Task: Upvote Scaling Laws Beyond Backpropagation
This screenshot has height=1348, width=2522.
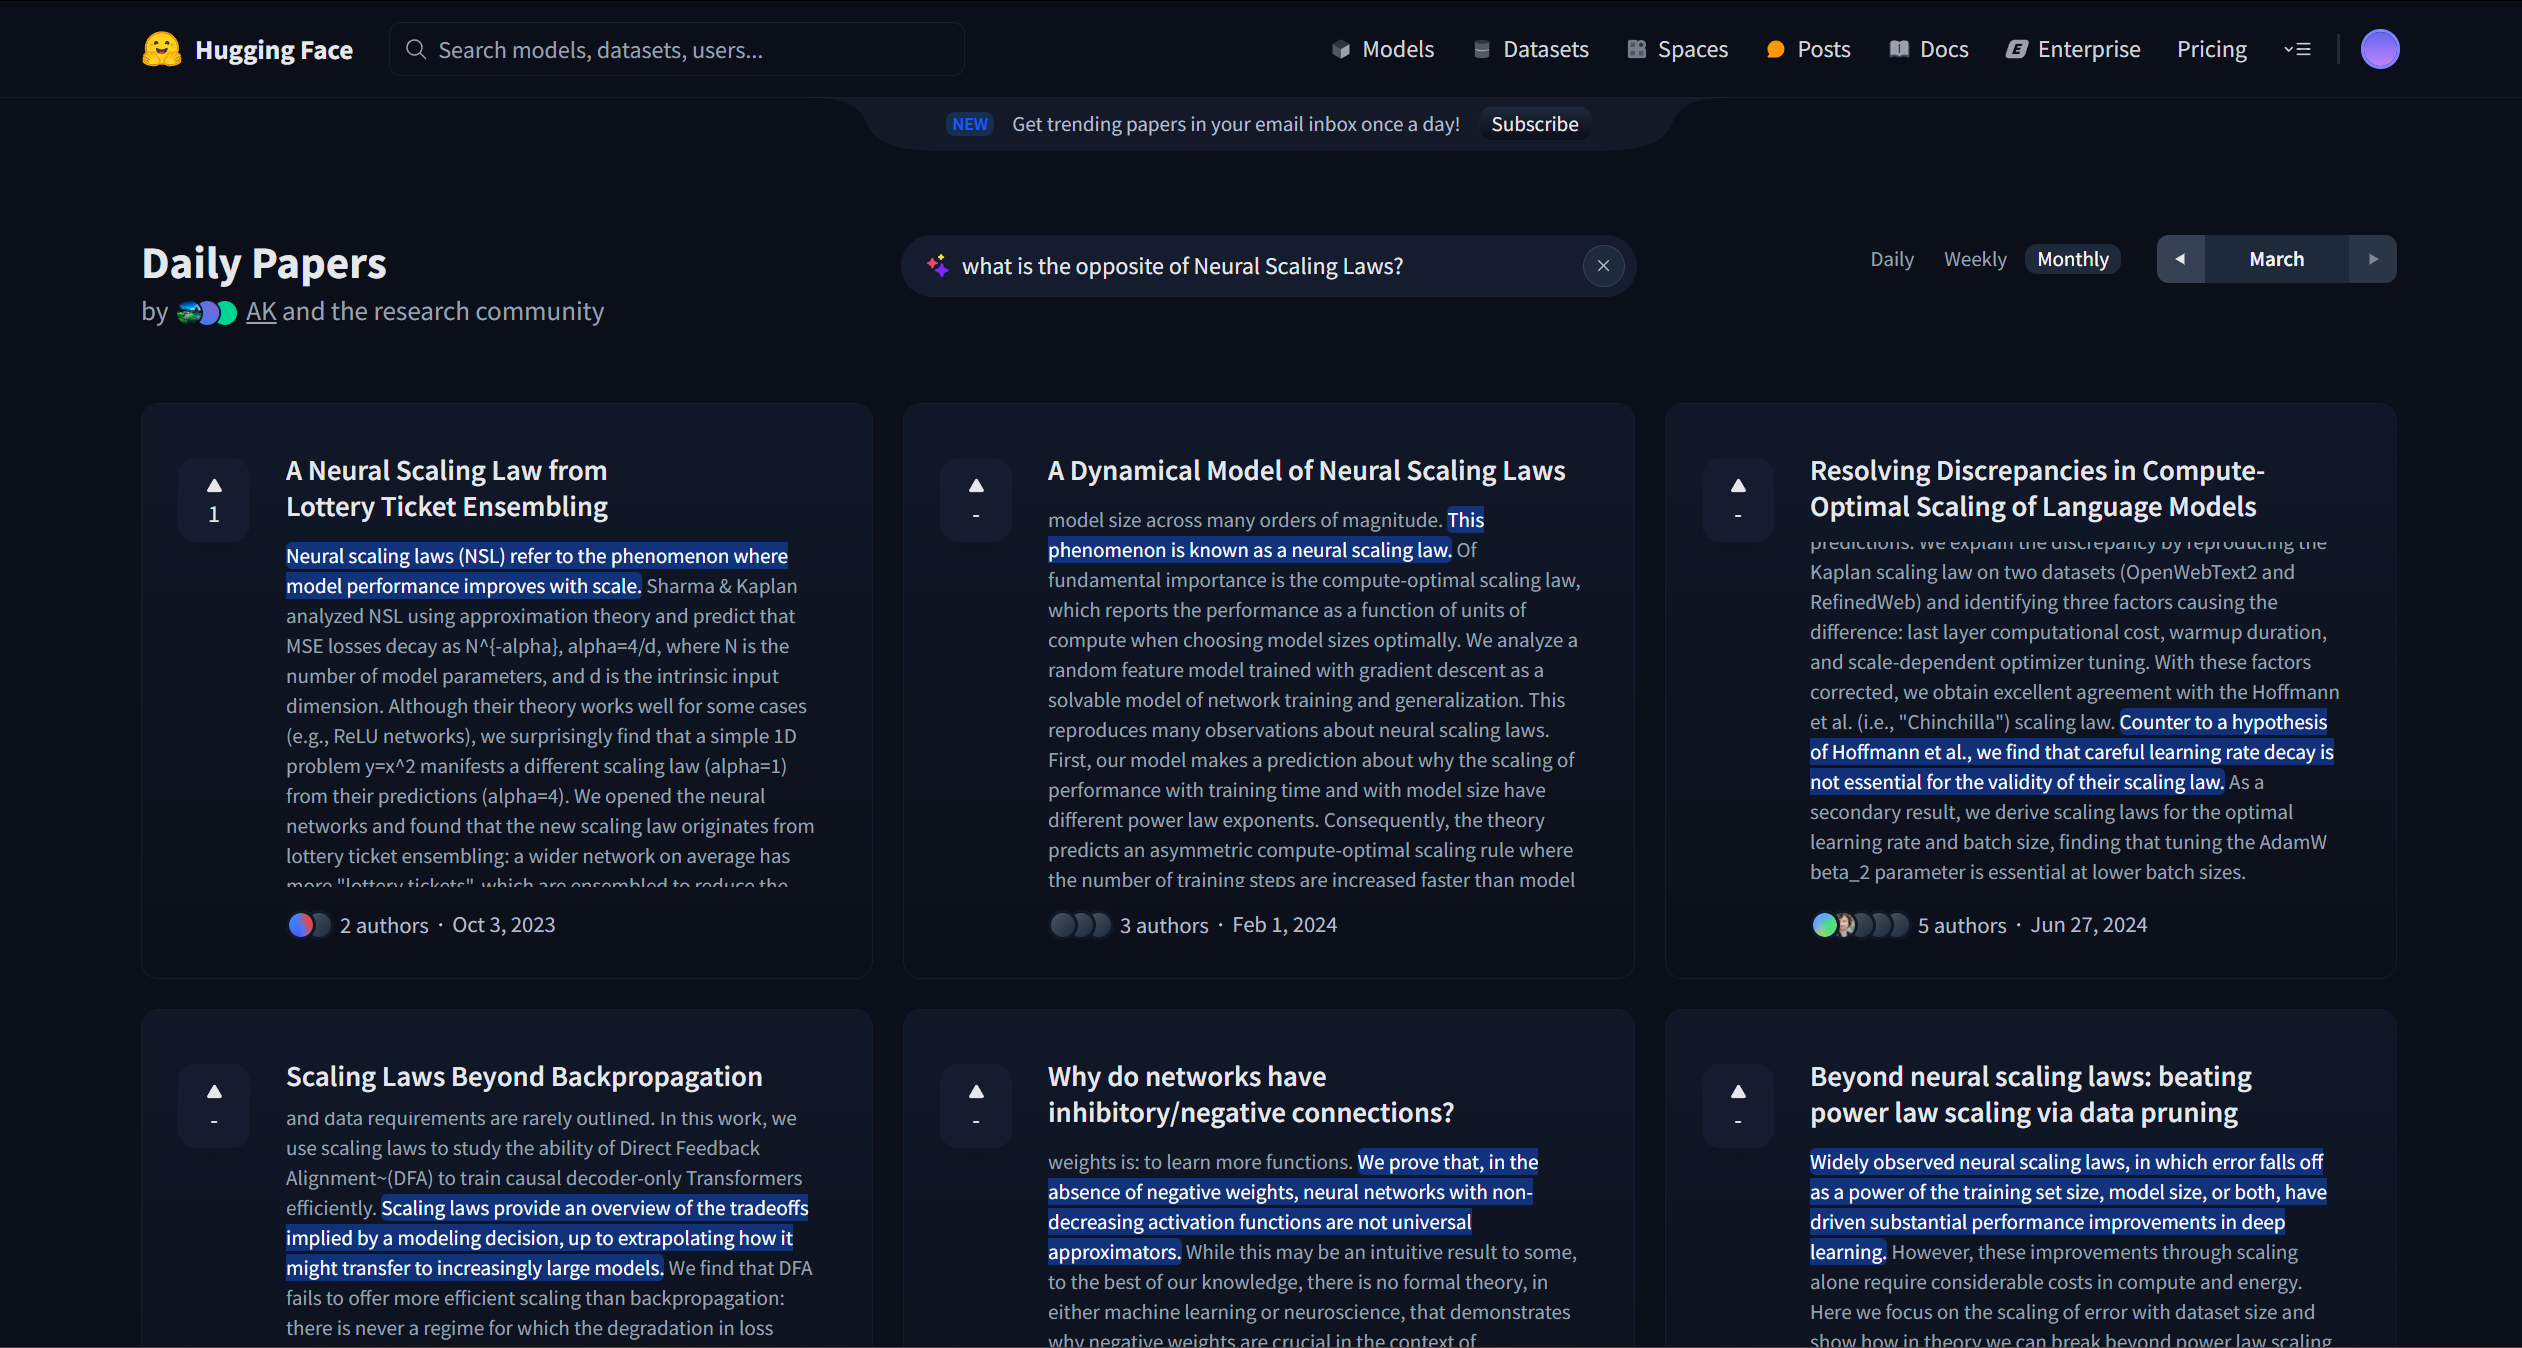Action: pos(214,1105)
